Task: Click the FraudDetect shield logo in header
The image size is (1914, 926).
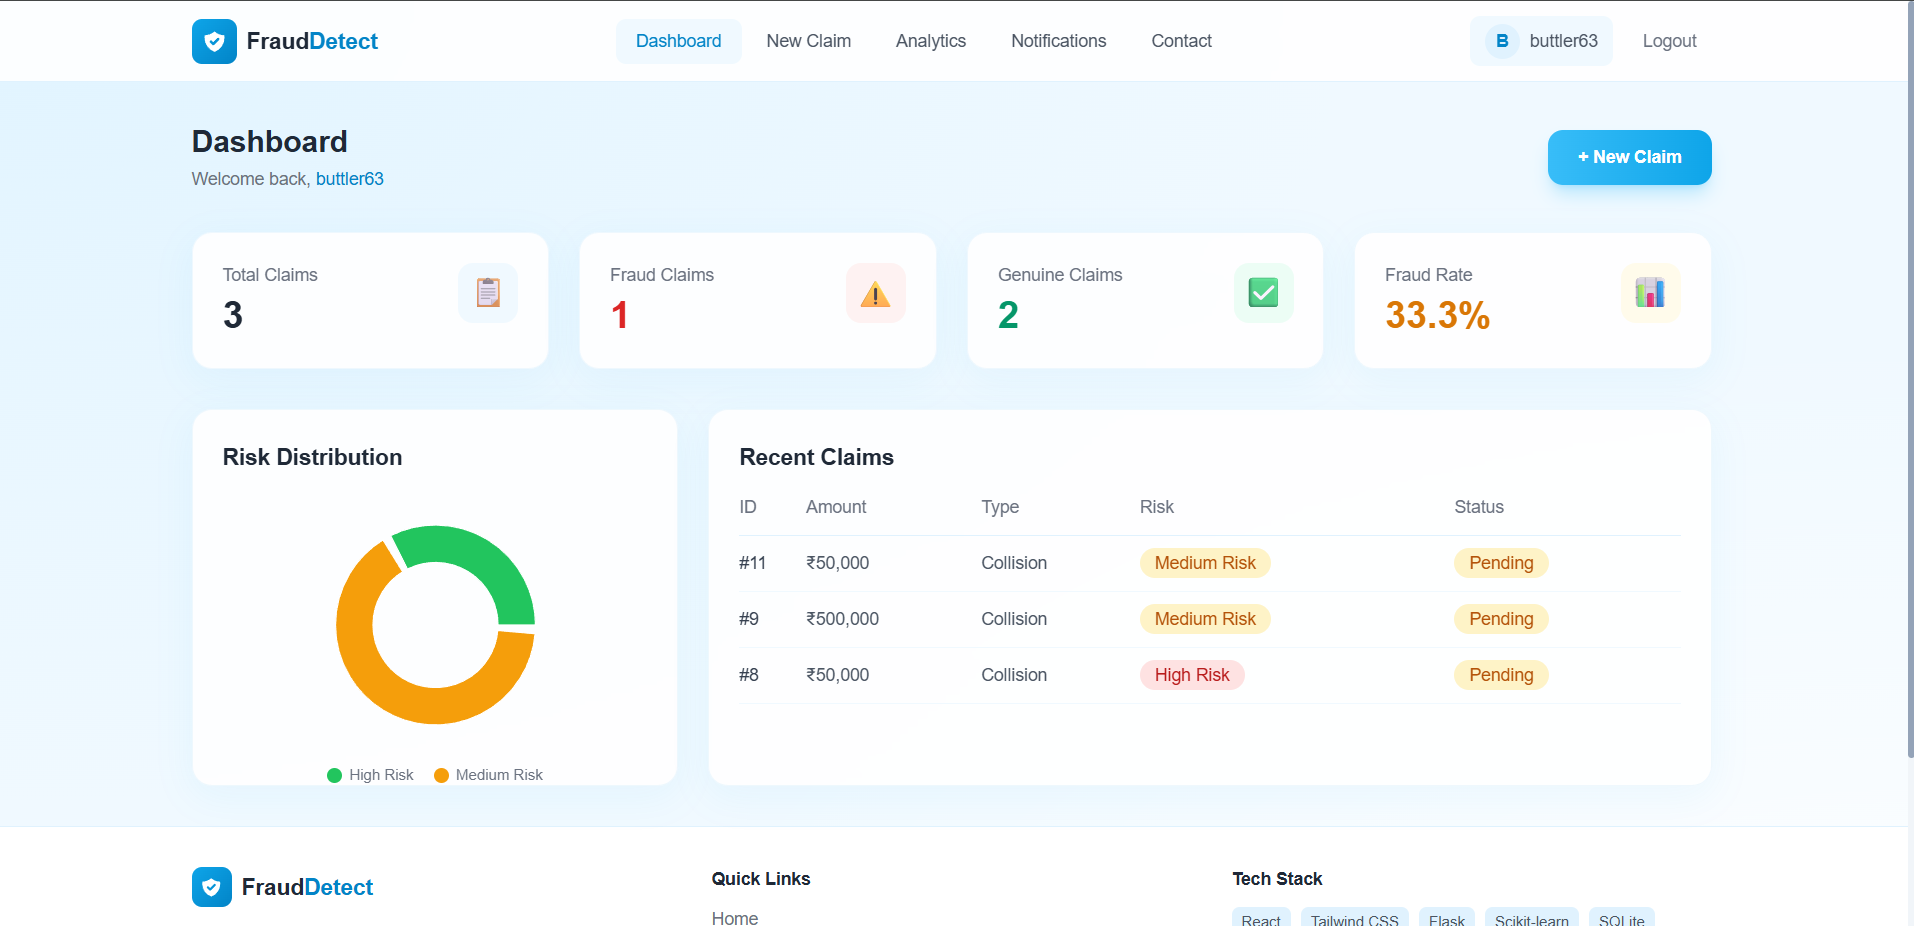Action: (x=214, y=41)
